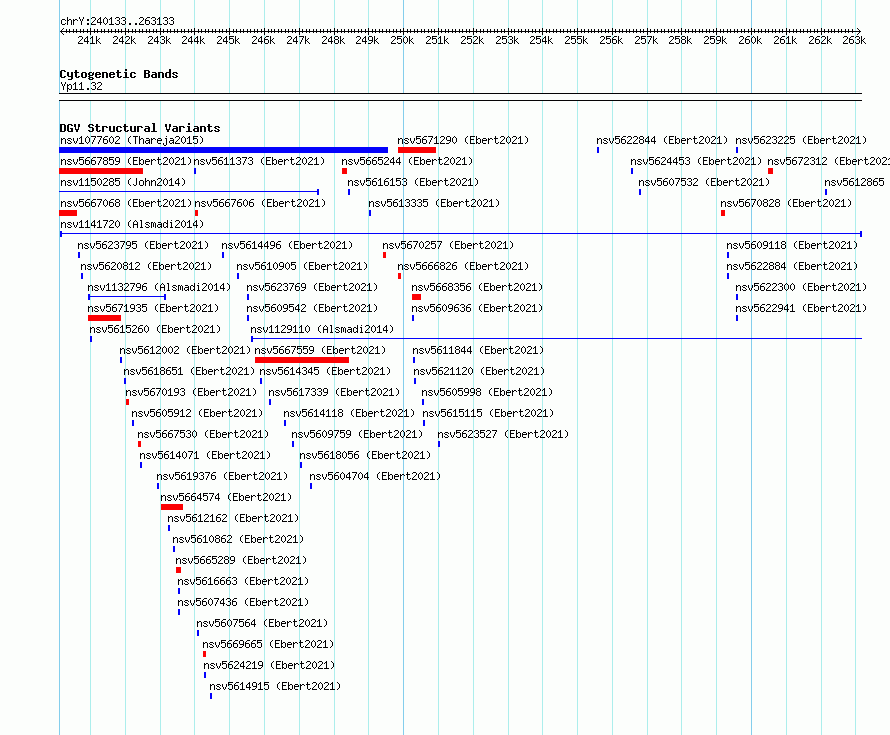
Task: Select nsv5666826 (Ebert2021) label
Action: tap(463, 266)
